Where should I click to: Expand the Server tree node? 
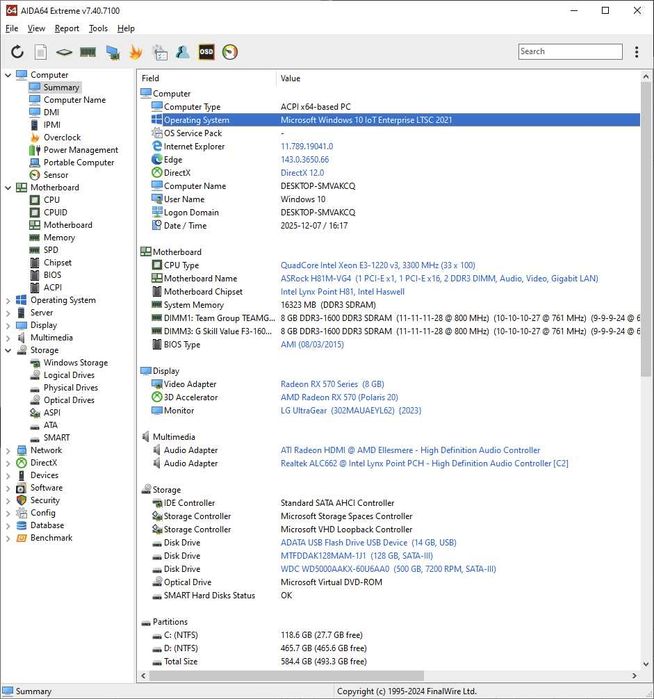[x=8, y=312]
